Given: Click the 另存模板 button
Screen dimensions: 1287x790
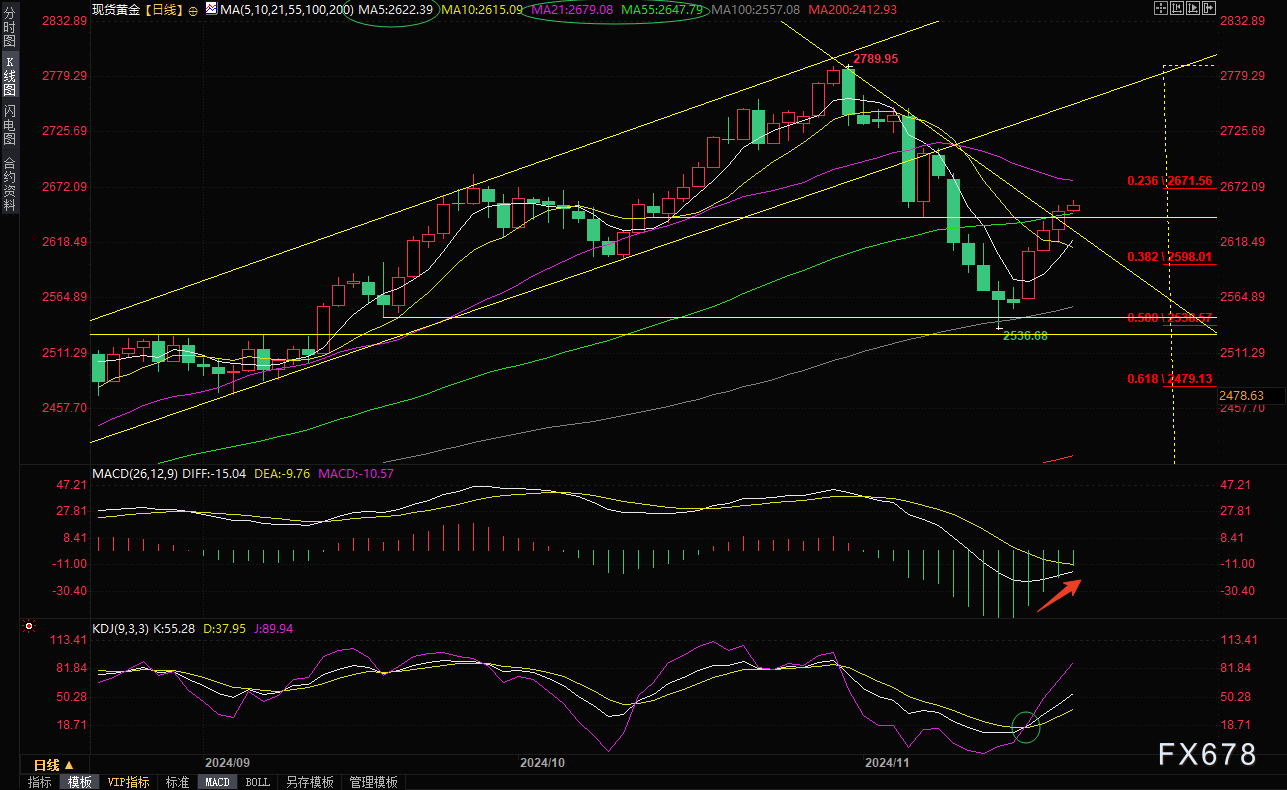Looking at the screenshot, I should [x=309, y=782].
